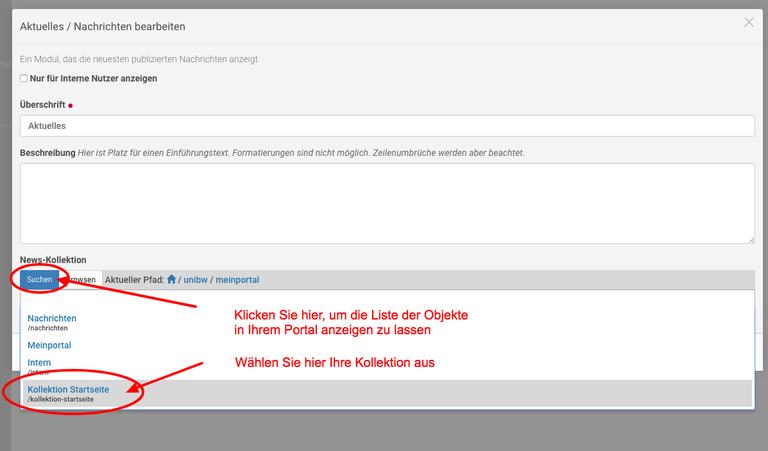Select Kollektion Startseite collection
The image size is (768, 451).
pyautogui.click(x=386, y=394)
